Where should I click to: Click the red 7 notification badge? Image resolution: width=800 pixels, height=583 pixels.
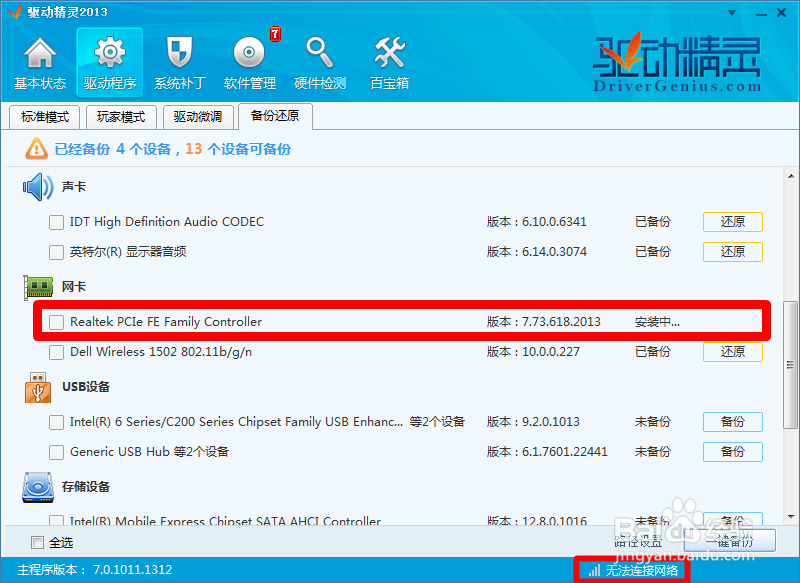276,34
